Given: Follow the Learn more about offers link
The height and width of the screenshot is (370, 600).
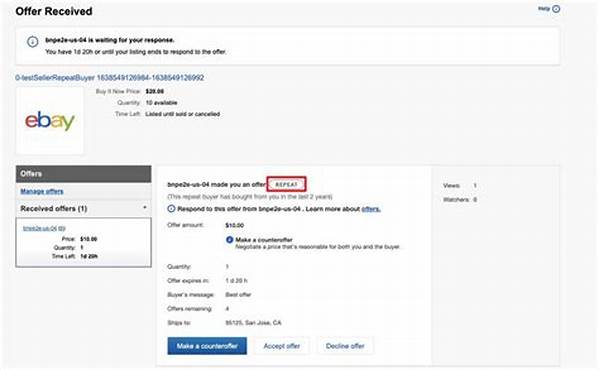Looking at the screenshot, I should pyautogui.click(x=371, y=209).
